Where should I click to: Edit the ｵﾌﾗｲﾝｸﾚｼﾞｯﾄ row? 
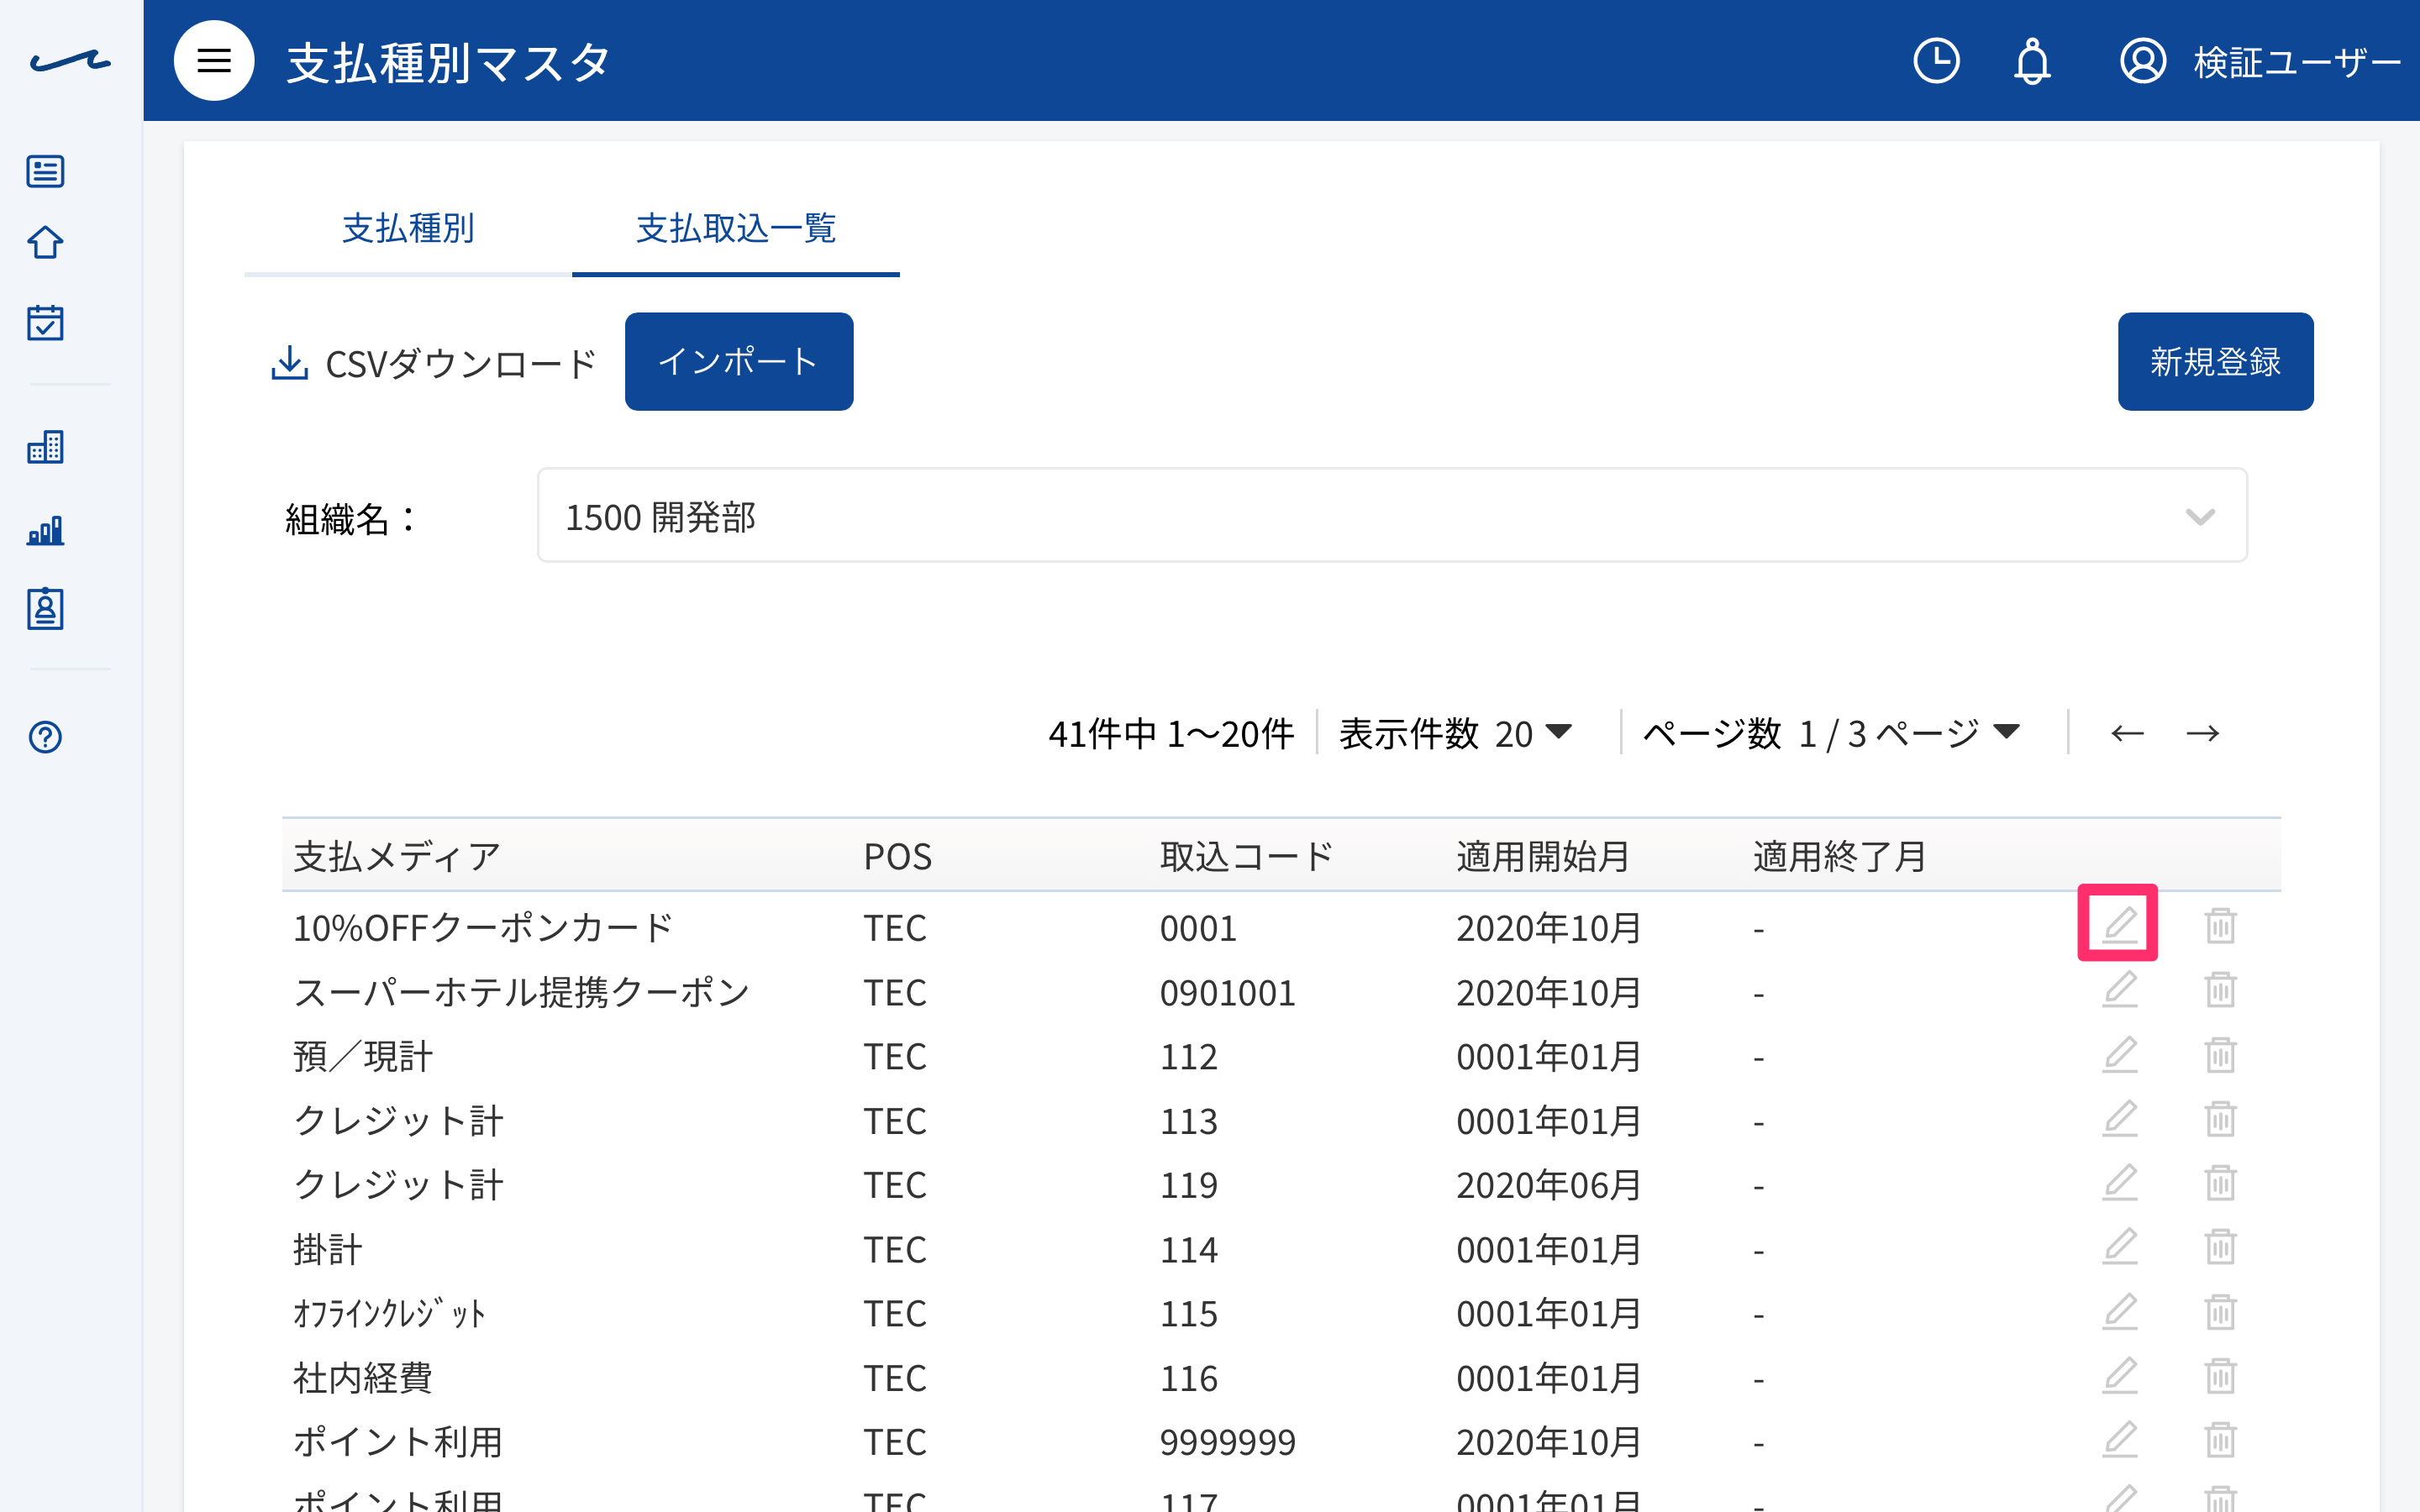2119,1312
